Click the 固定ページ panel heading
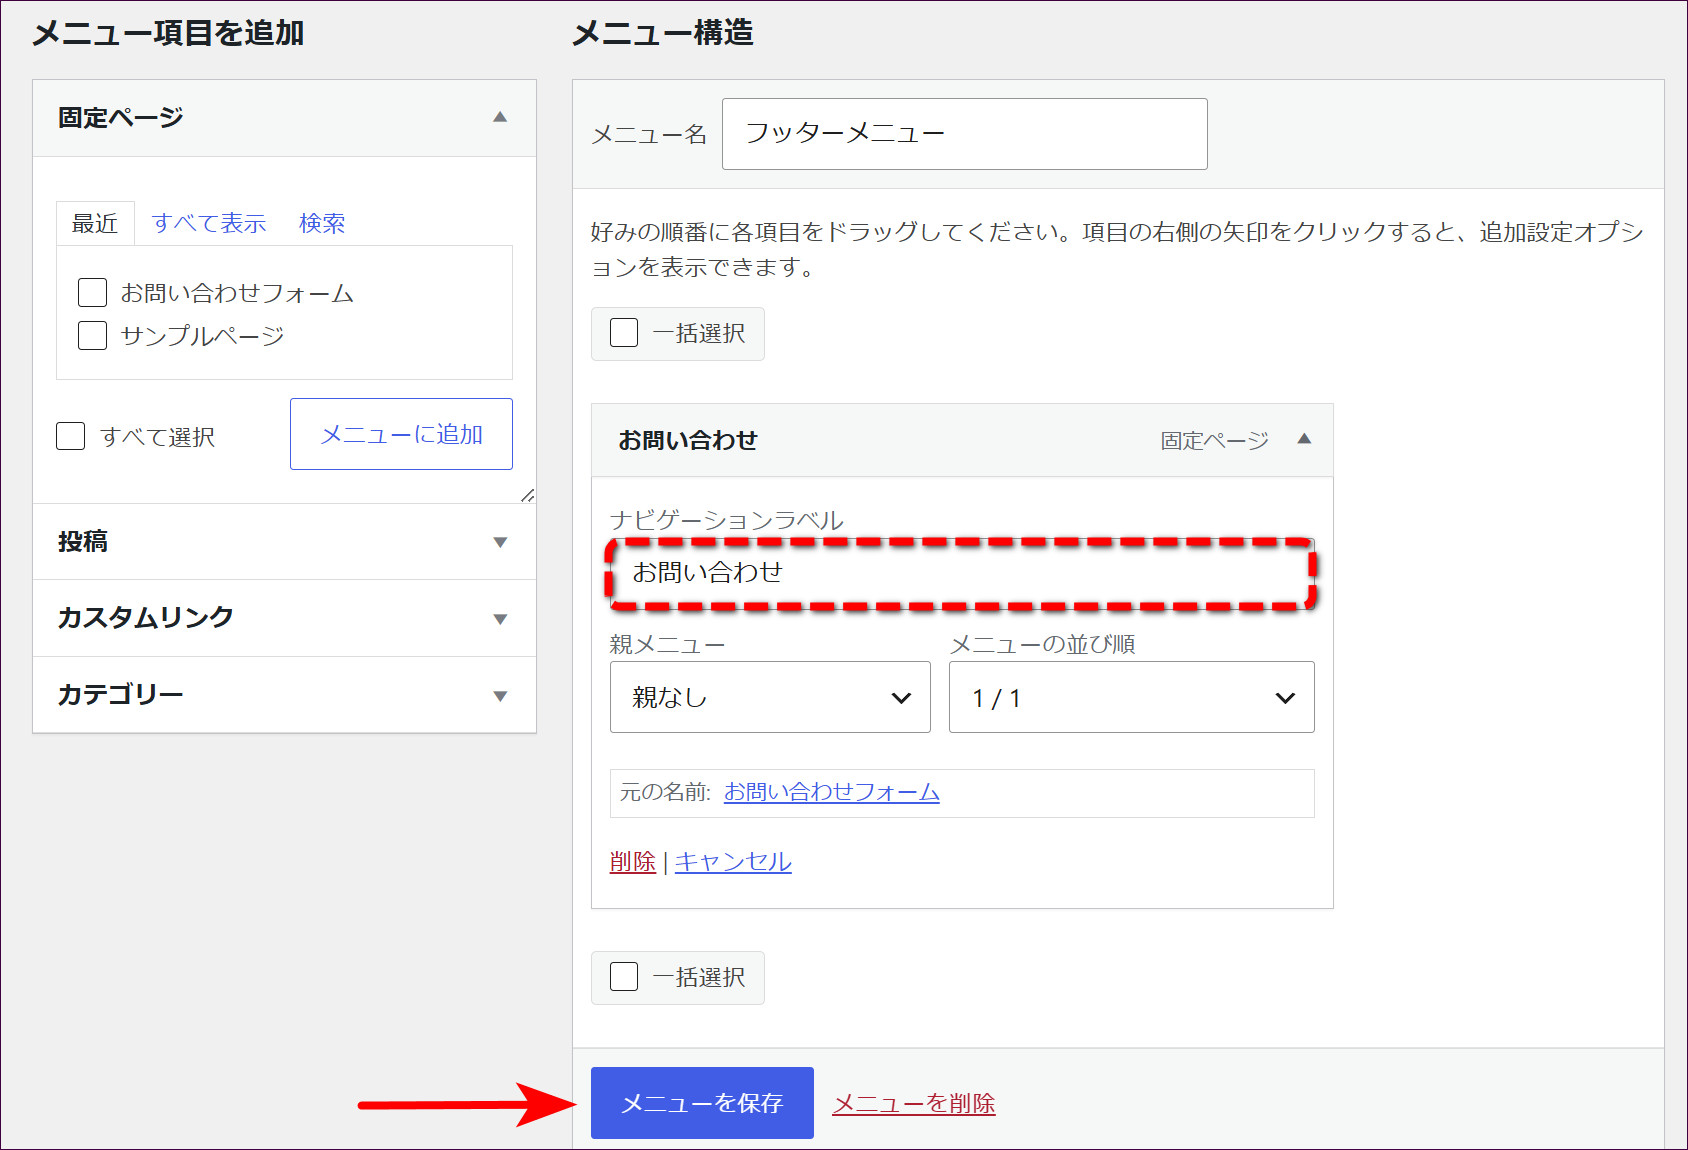 285,118
